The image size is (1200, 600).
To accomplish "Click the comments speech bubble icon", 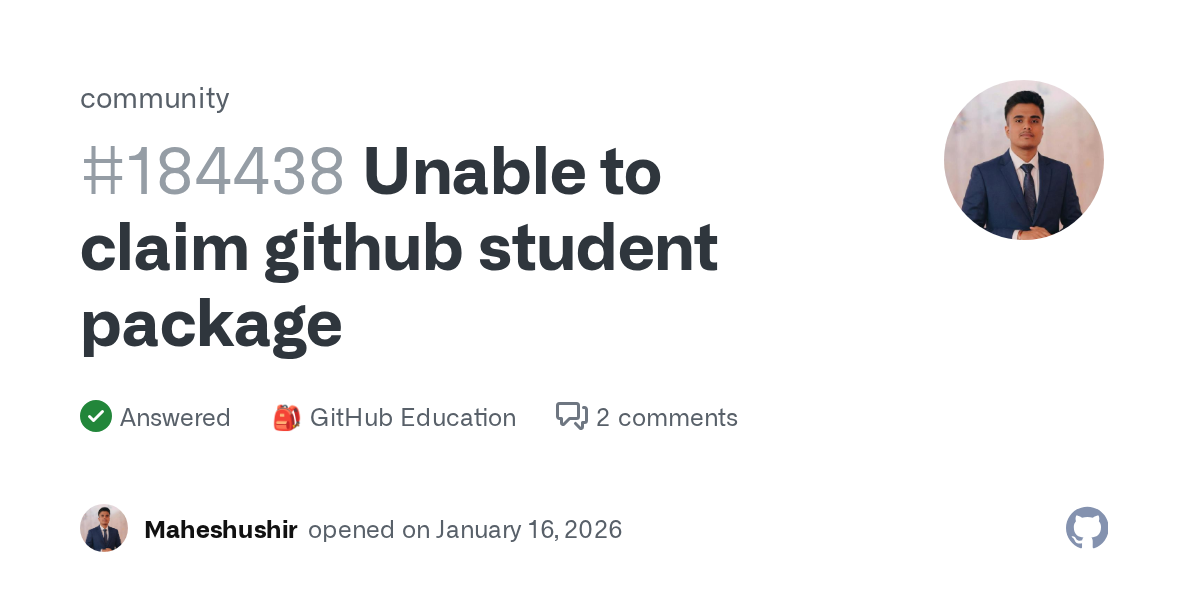I will [571, 416].
